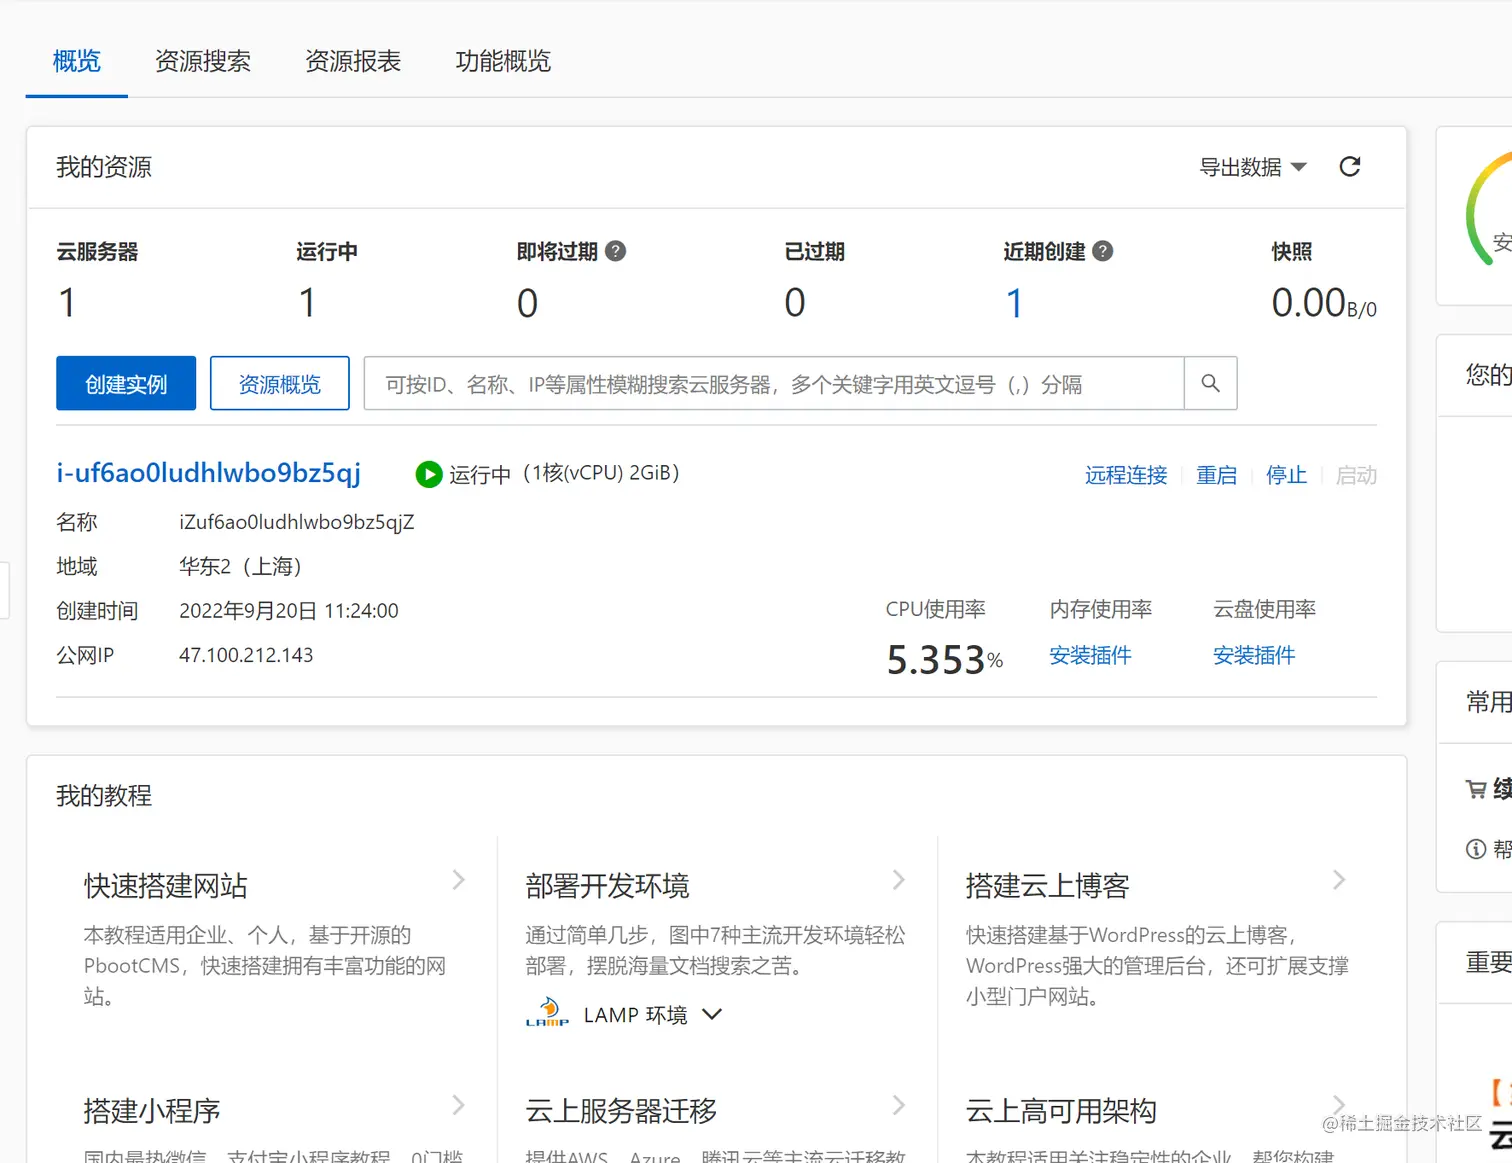Viewport: 1512px width, 1163px height.
Task: Open the 快速搭建网站 tutorial arrow
Action: click(459, 880)
